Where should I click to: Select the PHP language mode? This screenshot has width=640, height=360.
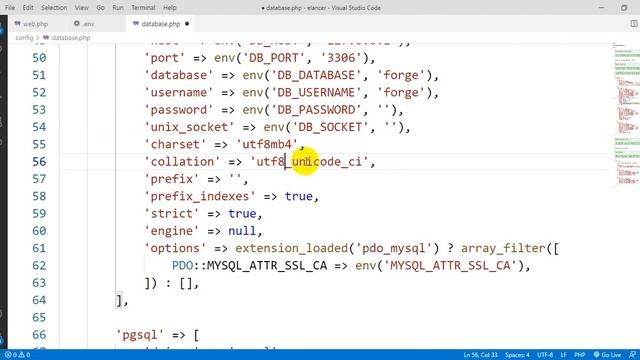[x=580, y=355]
